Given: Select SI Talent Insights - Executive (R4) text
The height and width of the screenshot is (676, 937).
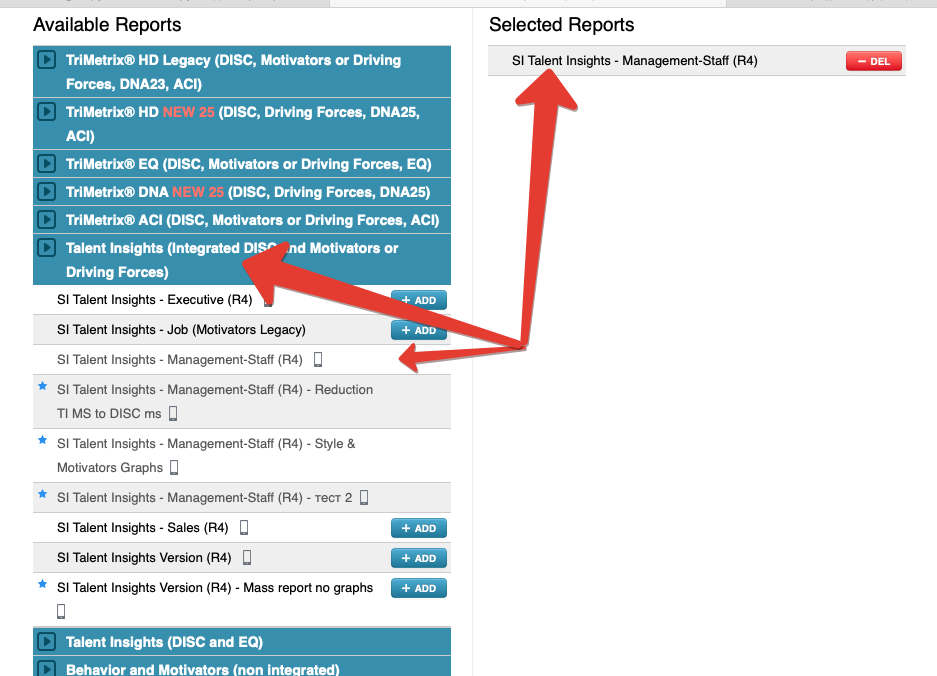Looking at the screenshot, I should [x=155, y=299].
